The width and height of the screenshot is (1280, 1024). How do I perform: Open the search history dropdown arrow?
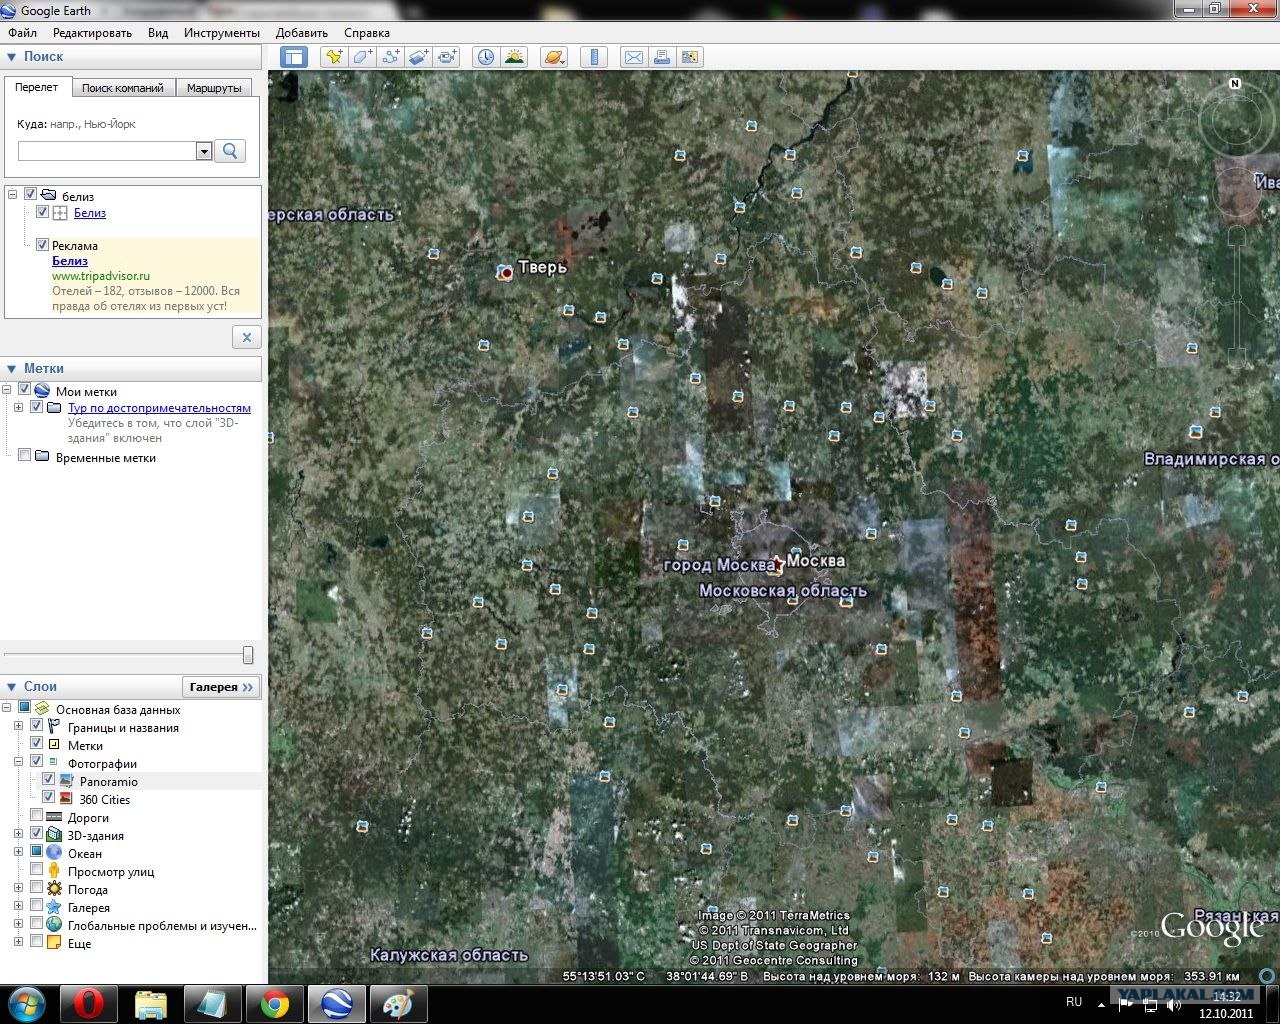204,151
